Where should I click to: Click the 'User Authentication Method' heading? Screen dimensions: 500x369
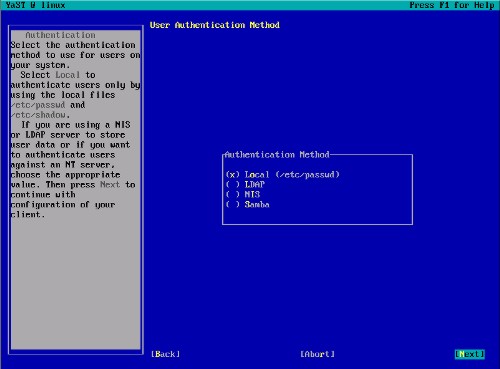pyautogui.click(x=215, y=25)
